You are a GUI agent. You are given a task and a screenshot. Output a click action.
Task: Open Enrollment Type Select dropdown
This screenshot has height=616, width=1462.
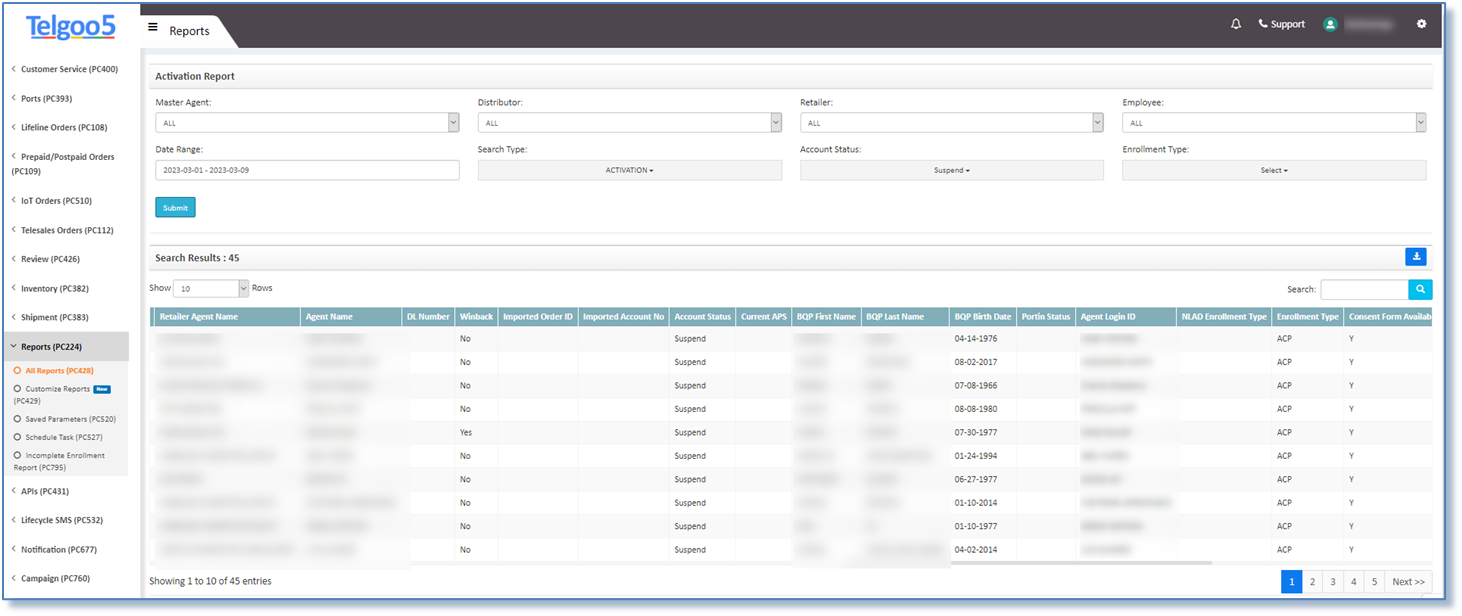pyautogui.click(x=1274, y=170)
